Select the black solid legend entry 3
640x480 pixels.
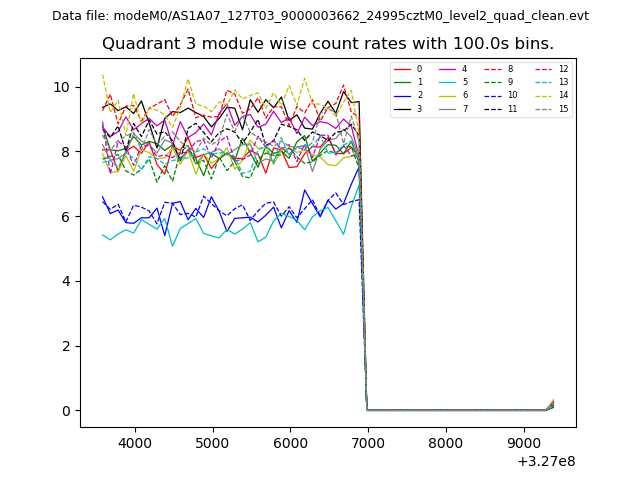(408, 108)
